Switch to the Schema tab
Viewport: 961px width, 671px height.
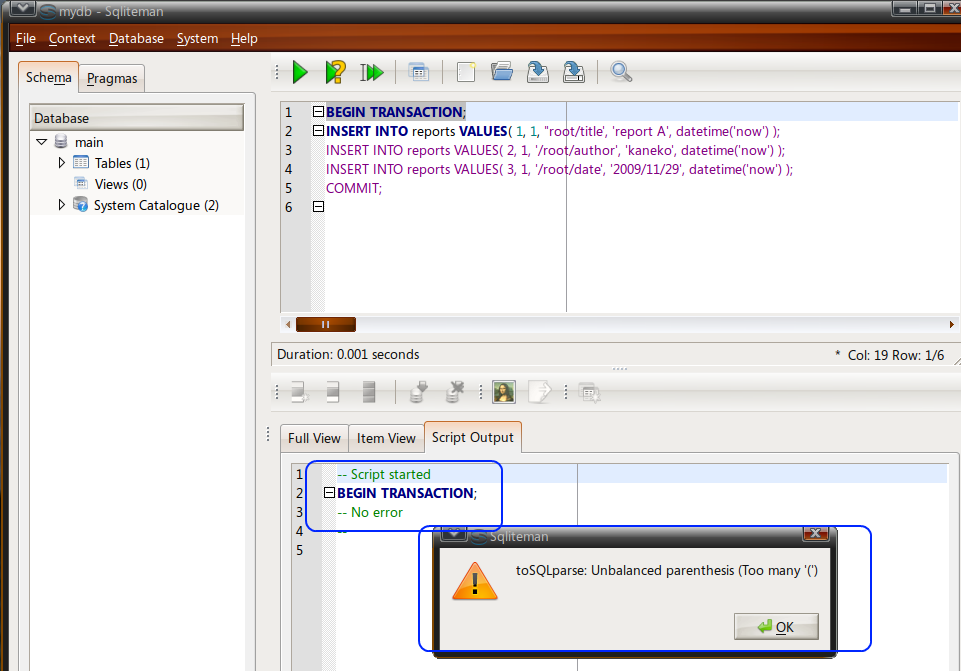(48, 77)
